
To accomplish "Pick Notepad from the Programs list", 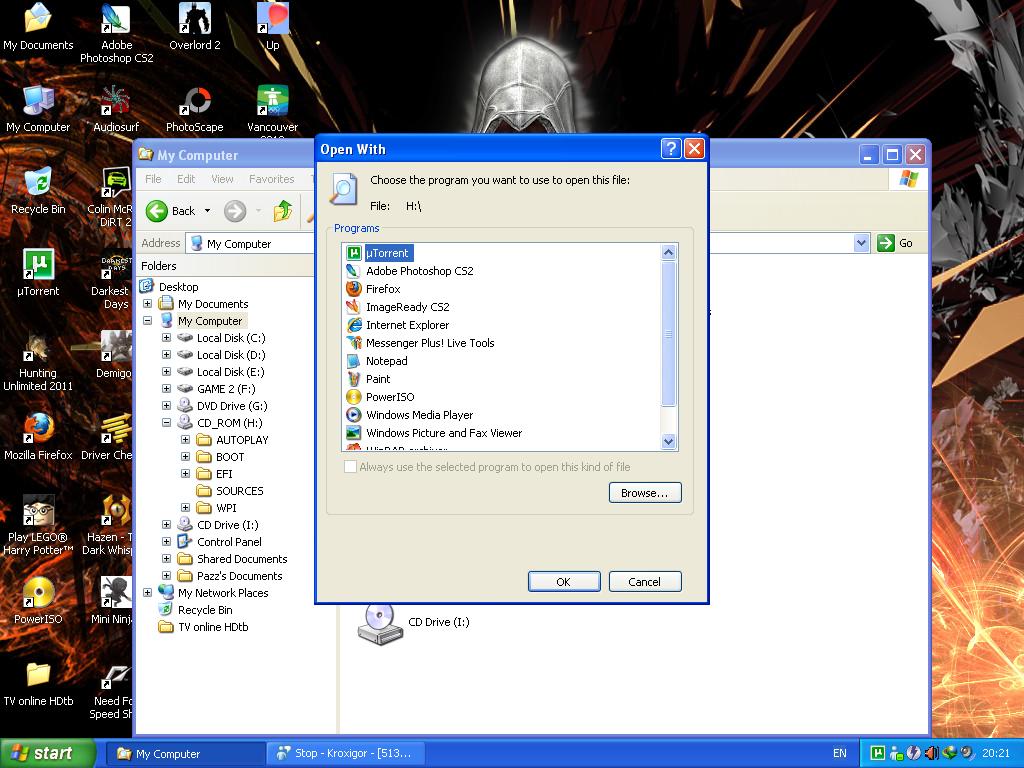I will 377,361.
